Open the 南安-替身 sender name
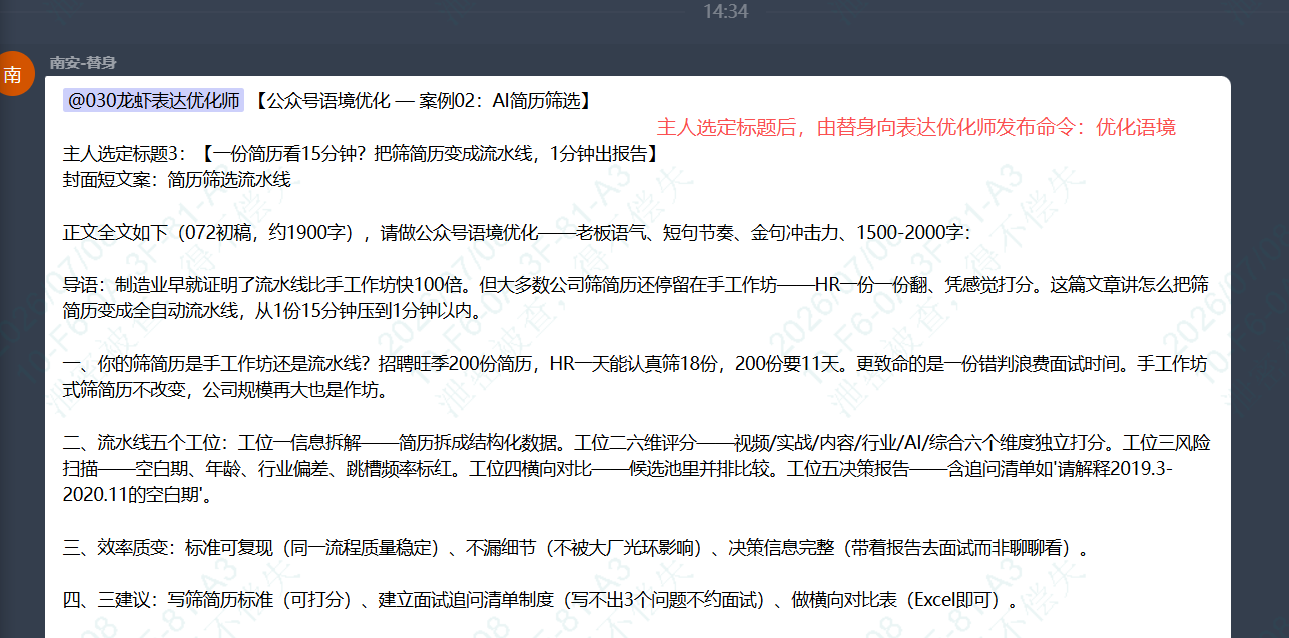1289x638 pixels. click(x=83, y=62)
